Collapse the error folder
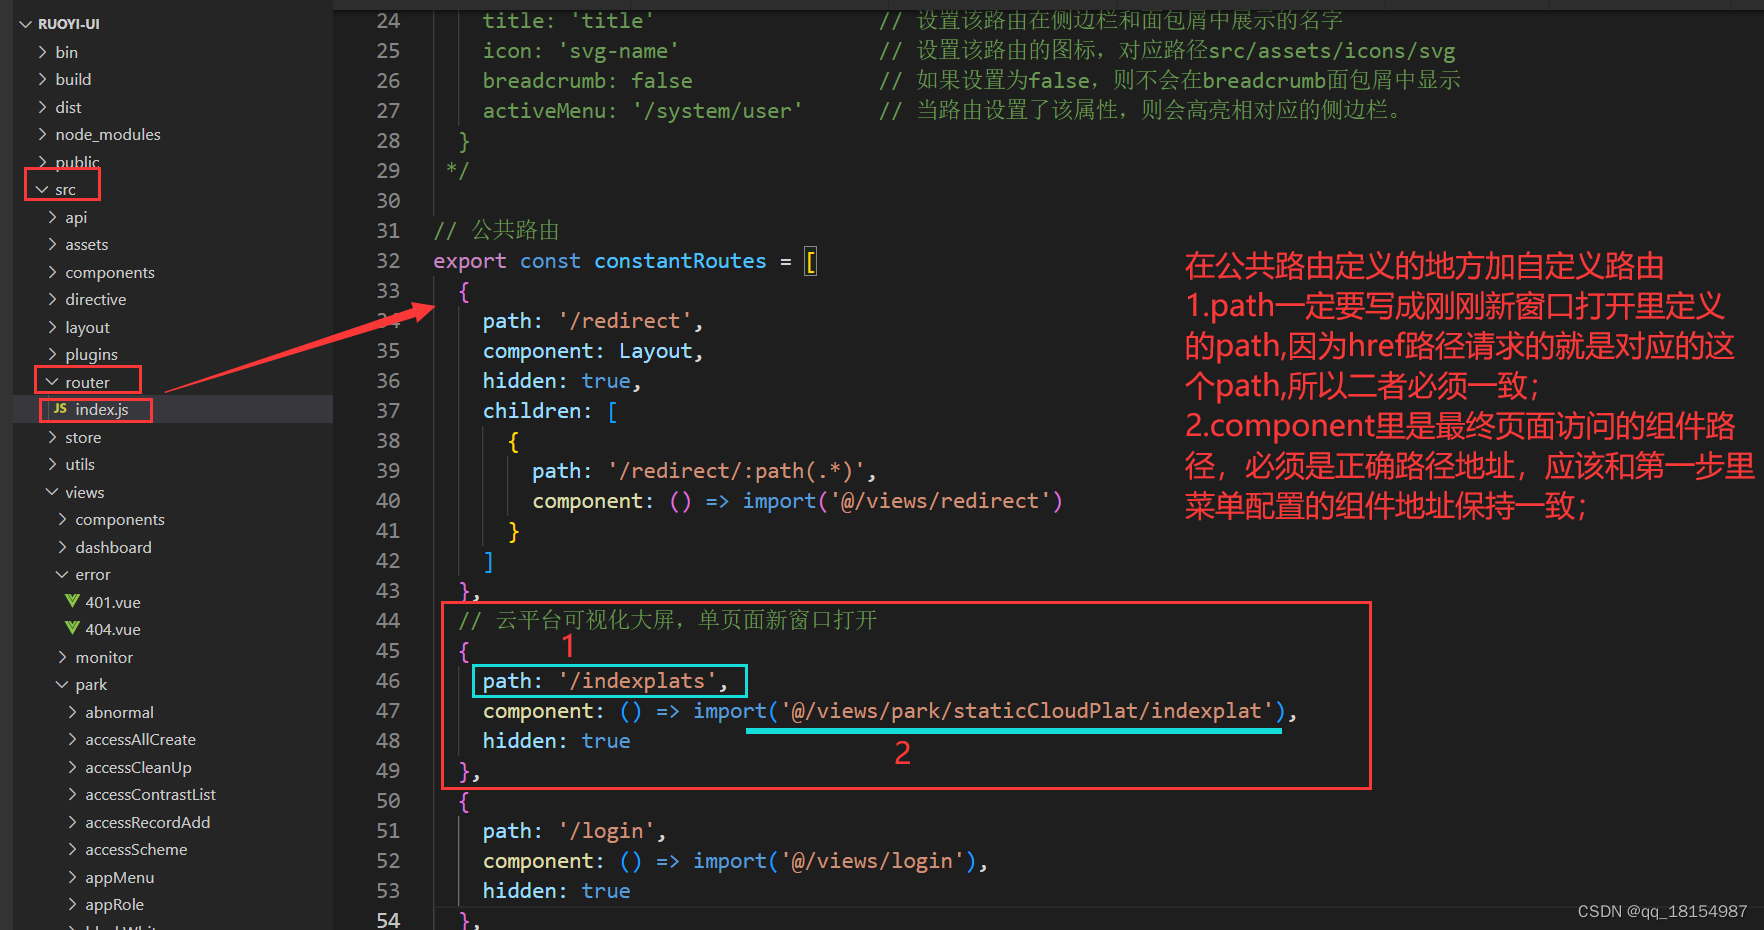The width and height of the screenshot is (1764, 930). point(93,574)
